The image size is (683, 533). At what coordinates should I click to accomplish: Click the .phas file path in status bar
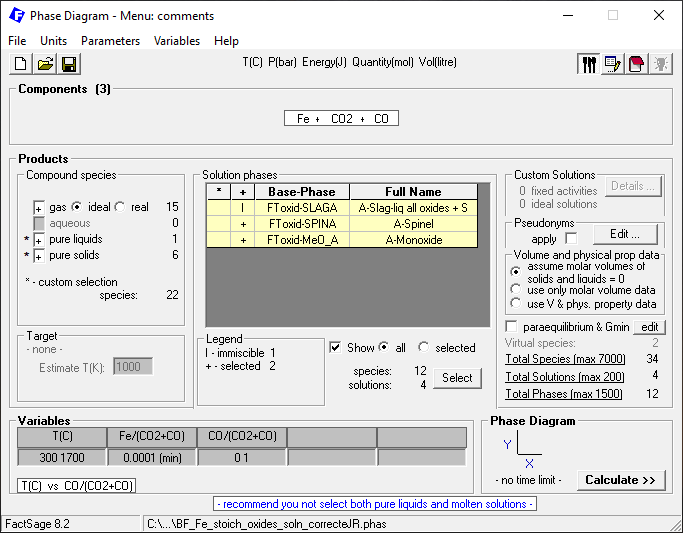267,524
